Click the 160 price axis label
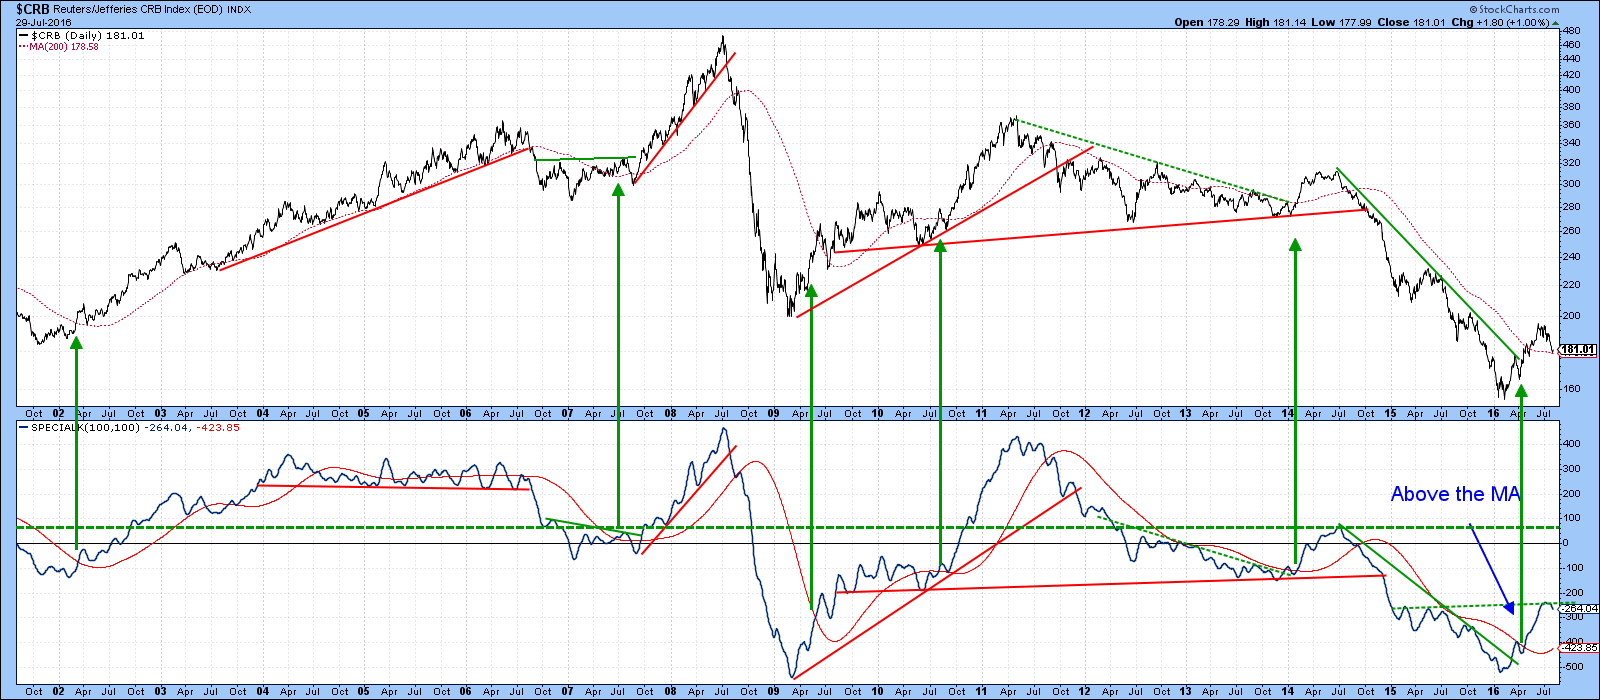The height and width of the screenshot is (700, 1600). click(1571, 389)
